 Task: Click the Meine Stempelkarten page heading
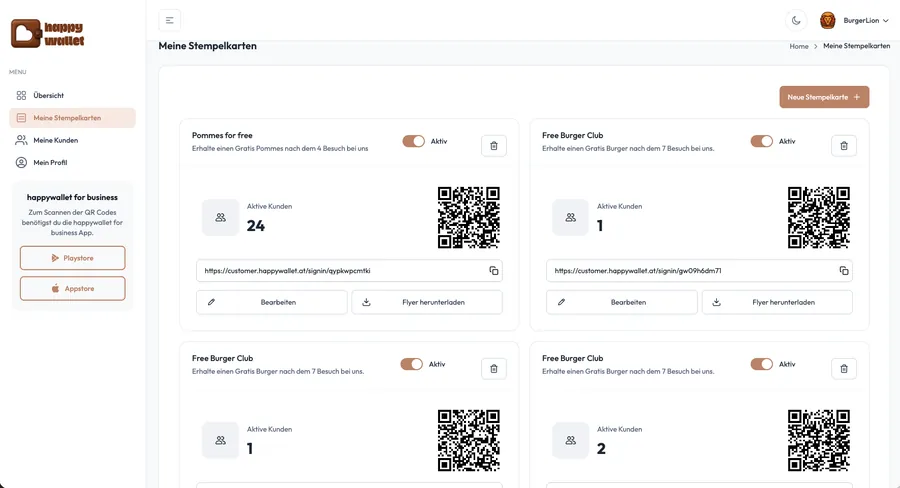pyautogui.click(x=208, y=46)
